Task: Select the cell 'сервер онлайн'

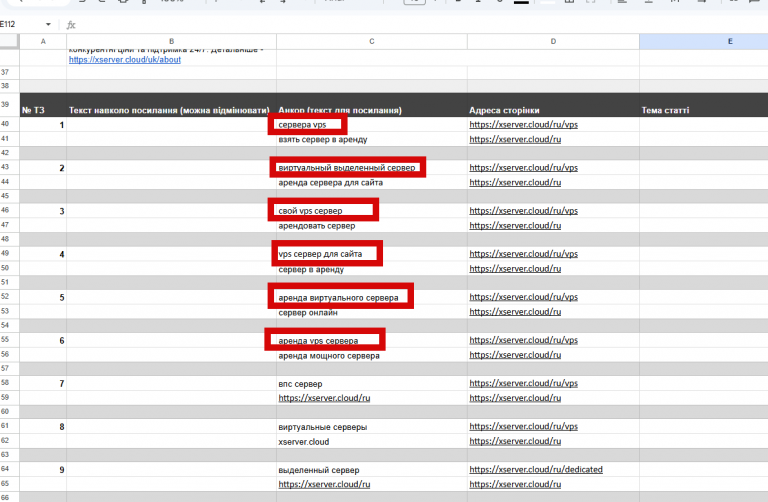Action: coord(372,312)
